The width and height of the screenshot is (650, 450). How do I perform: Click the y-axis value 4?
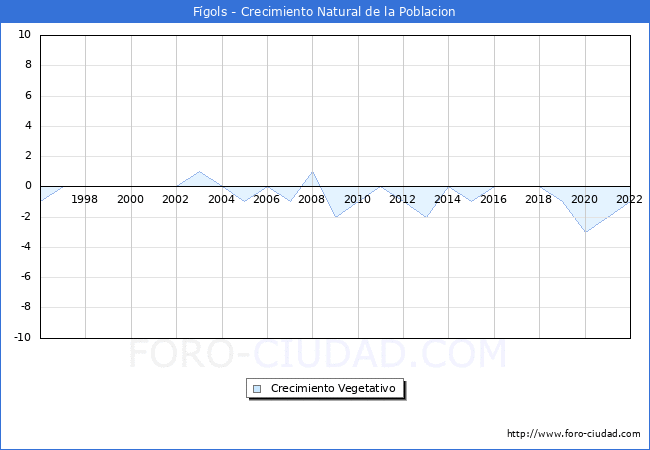pyautogui.click(x=28, y=126)
